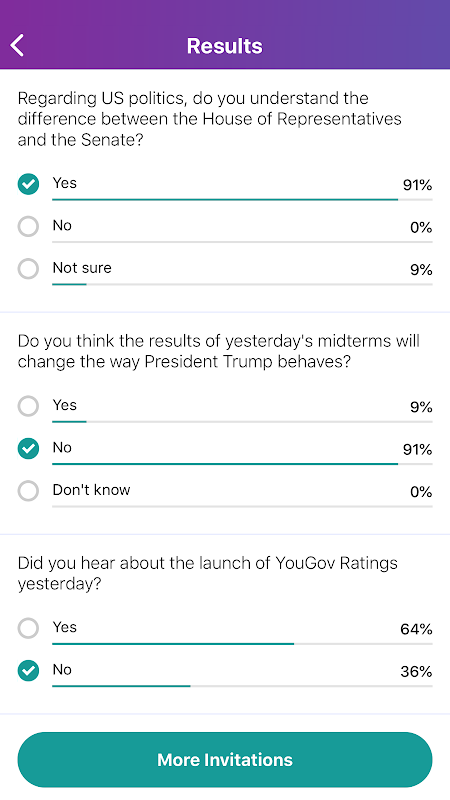450x800 pixels.
Task: Select Yes radio for Trump behavior question
Action: point(28,406)
